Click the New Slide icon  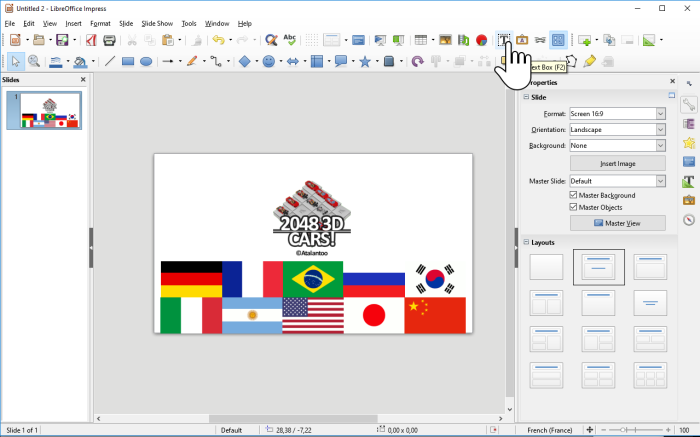click(584, 40)
